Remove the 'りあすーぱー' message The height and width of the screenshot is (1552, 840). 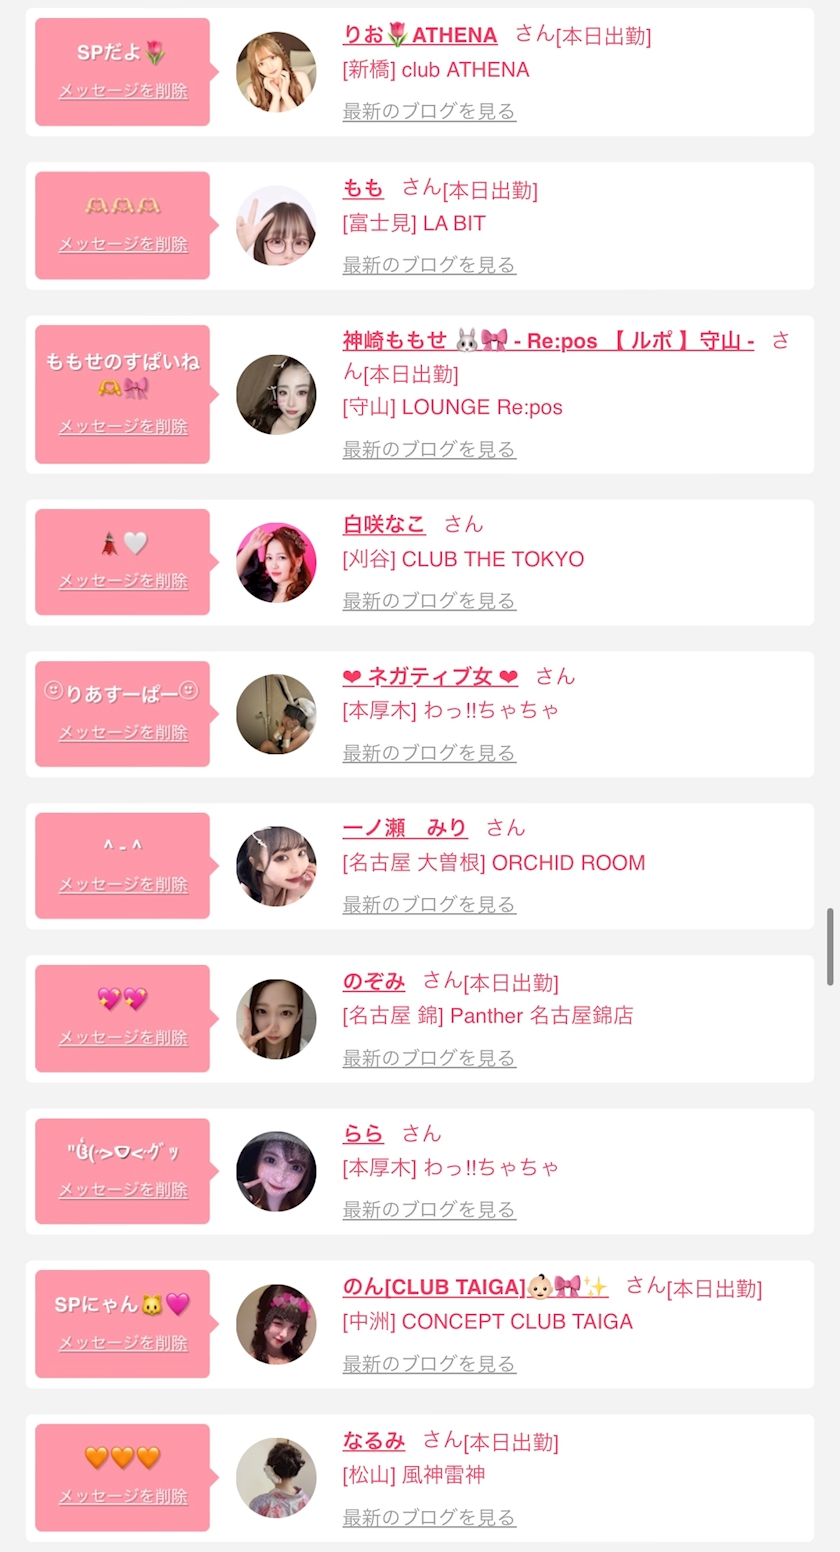tap(123, 733)
